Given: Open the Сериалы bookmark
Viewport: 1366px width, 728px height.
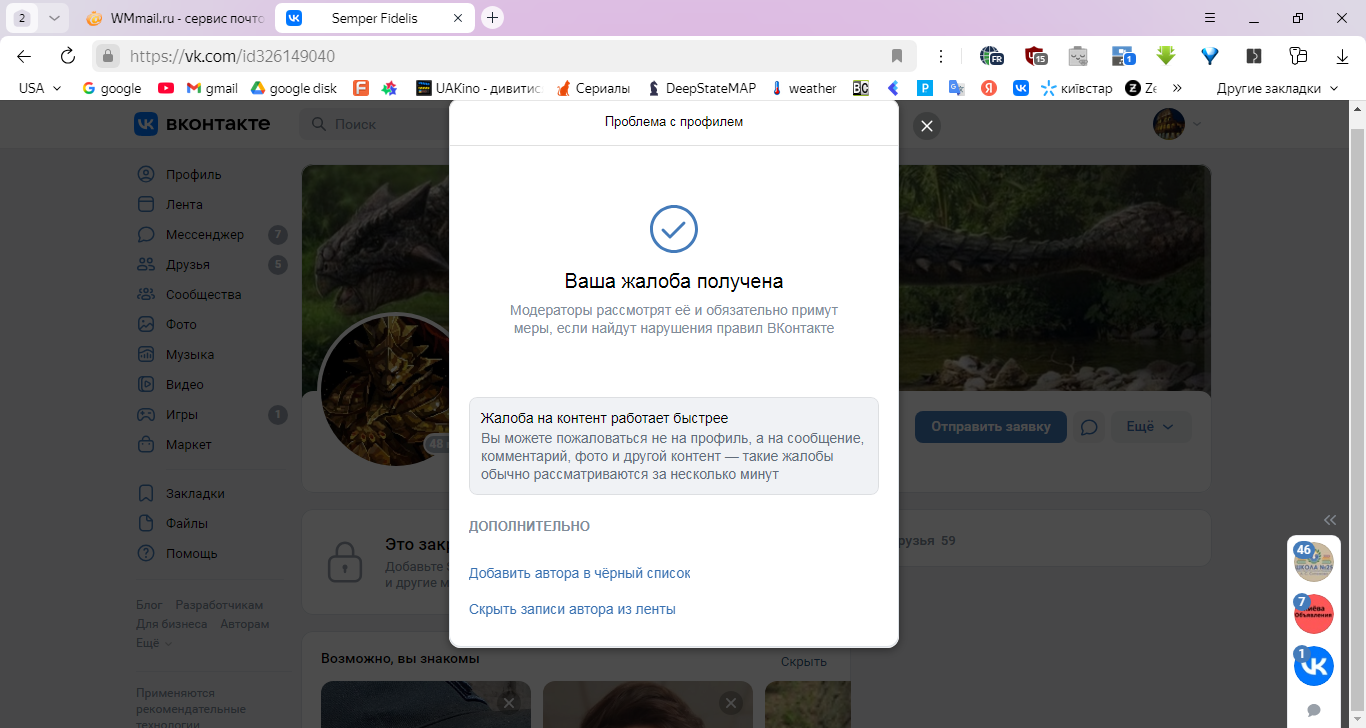Looking at the screenshot, I should point(593,88).
